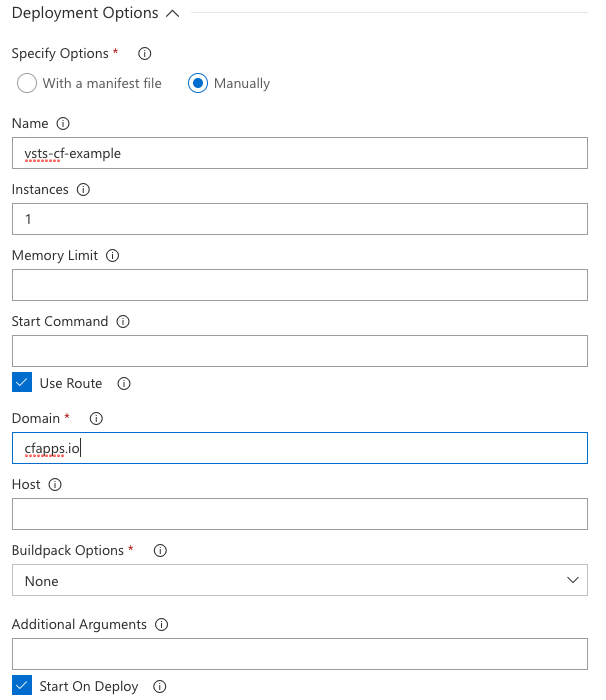Open Start Command info icon

pyautogui.click(x=122, y=322)
